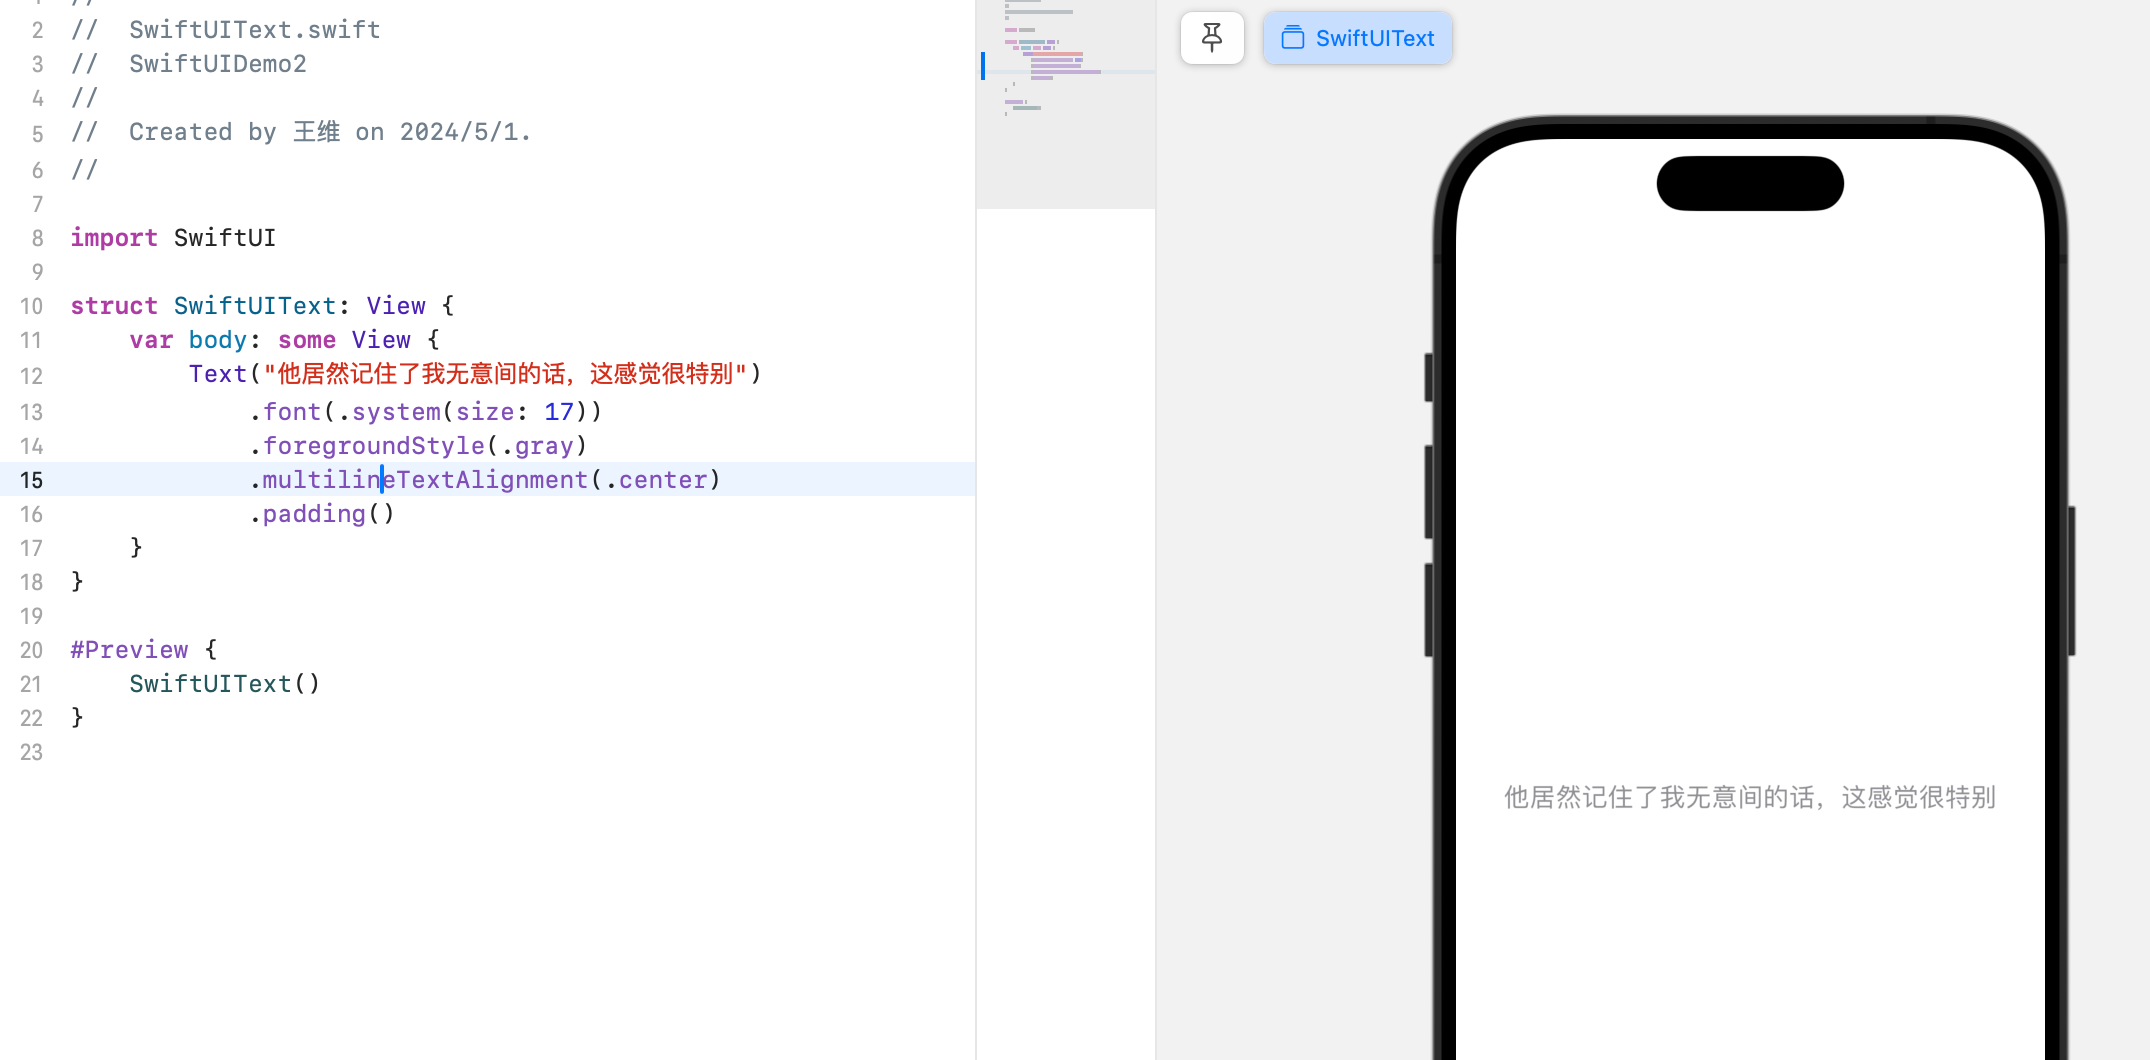Click the Dynamic Island on the preview iPhone
This screenshot has height=1060, width=2150.
1750,183
